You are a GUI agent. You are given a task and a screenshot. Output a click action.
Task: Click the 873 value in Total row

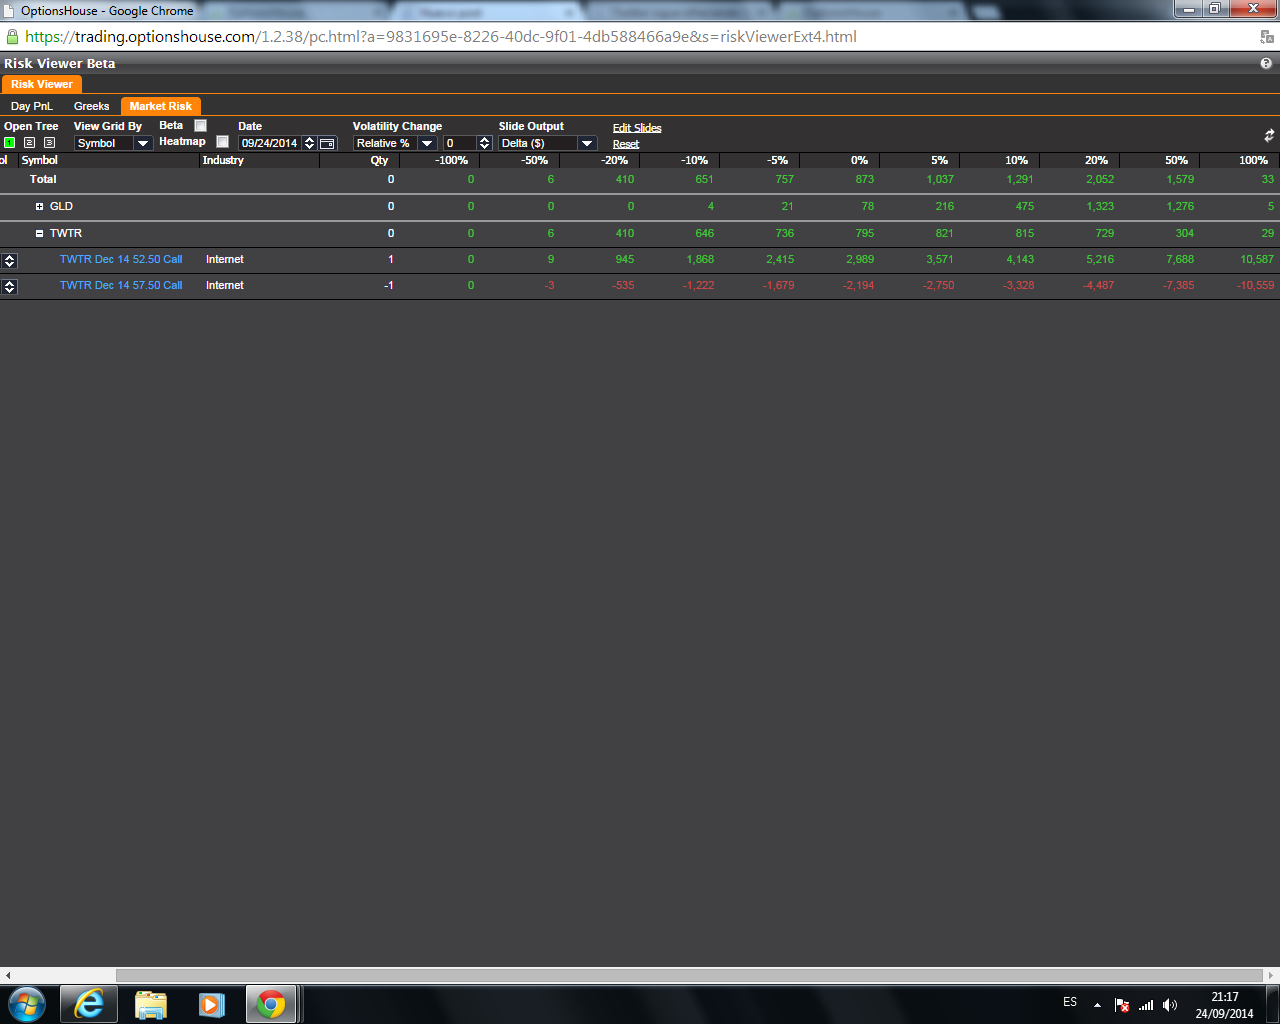[x=864, y=180]
